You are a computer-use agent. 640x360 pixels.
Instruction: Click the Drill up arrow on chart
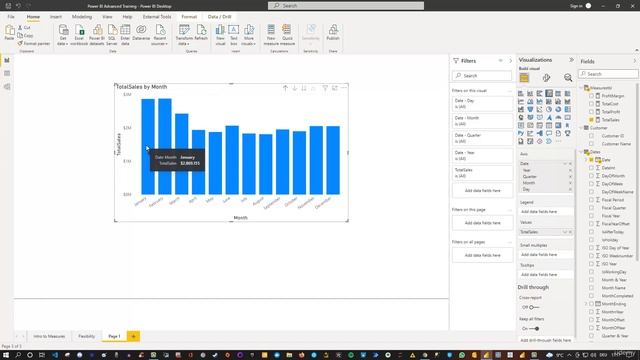click(x=285, y=88)
